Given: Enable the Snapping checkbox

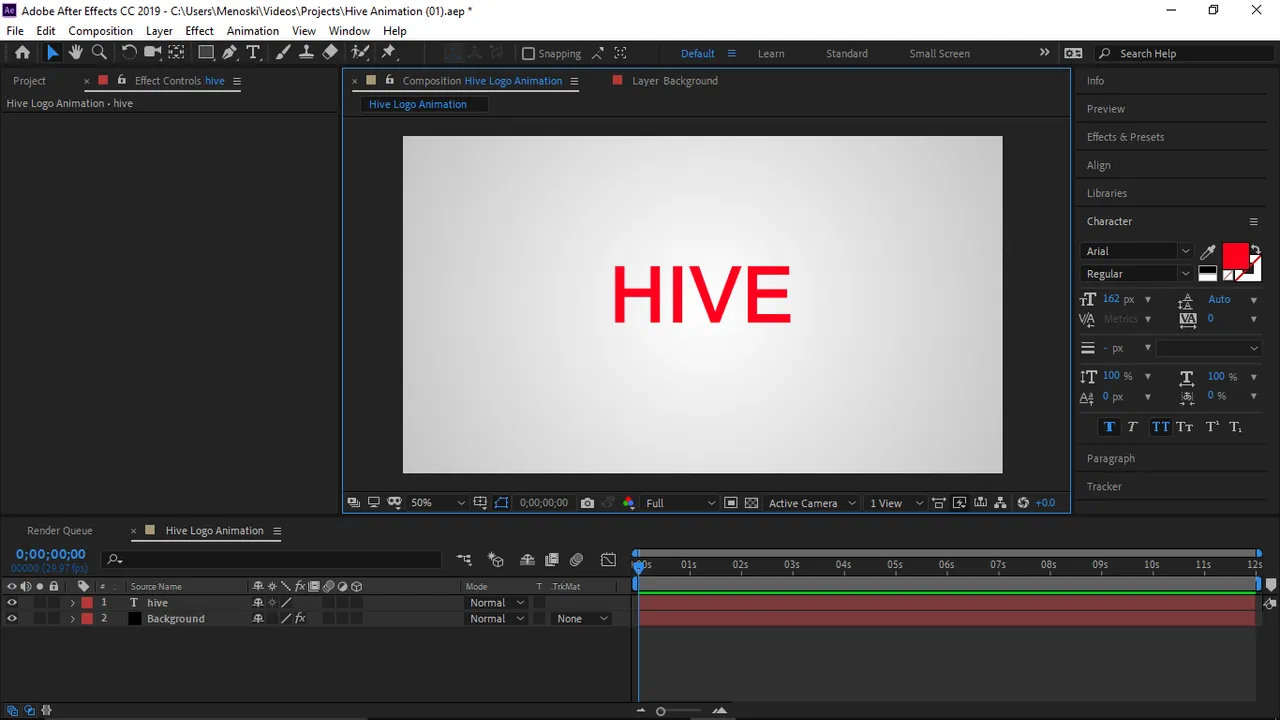Looking at the screenshot, I should point(529,54).
